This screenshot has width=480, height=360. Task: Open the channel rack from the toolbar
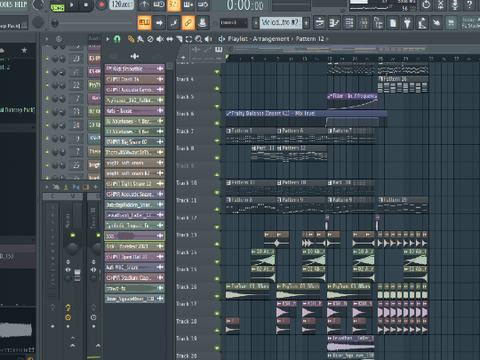tap(349, 23)
